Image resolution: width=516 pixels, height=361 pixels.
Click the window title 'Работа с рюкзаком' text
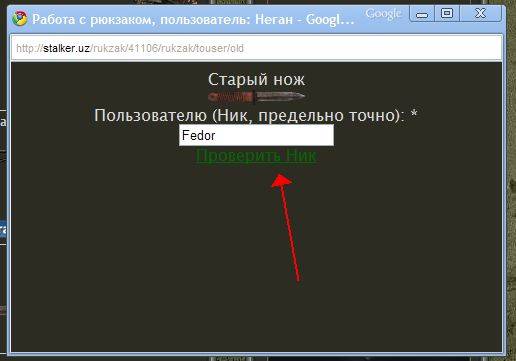[x=93, y=20]
